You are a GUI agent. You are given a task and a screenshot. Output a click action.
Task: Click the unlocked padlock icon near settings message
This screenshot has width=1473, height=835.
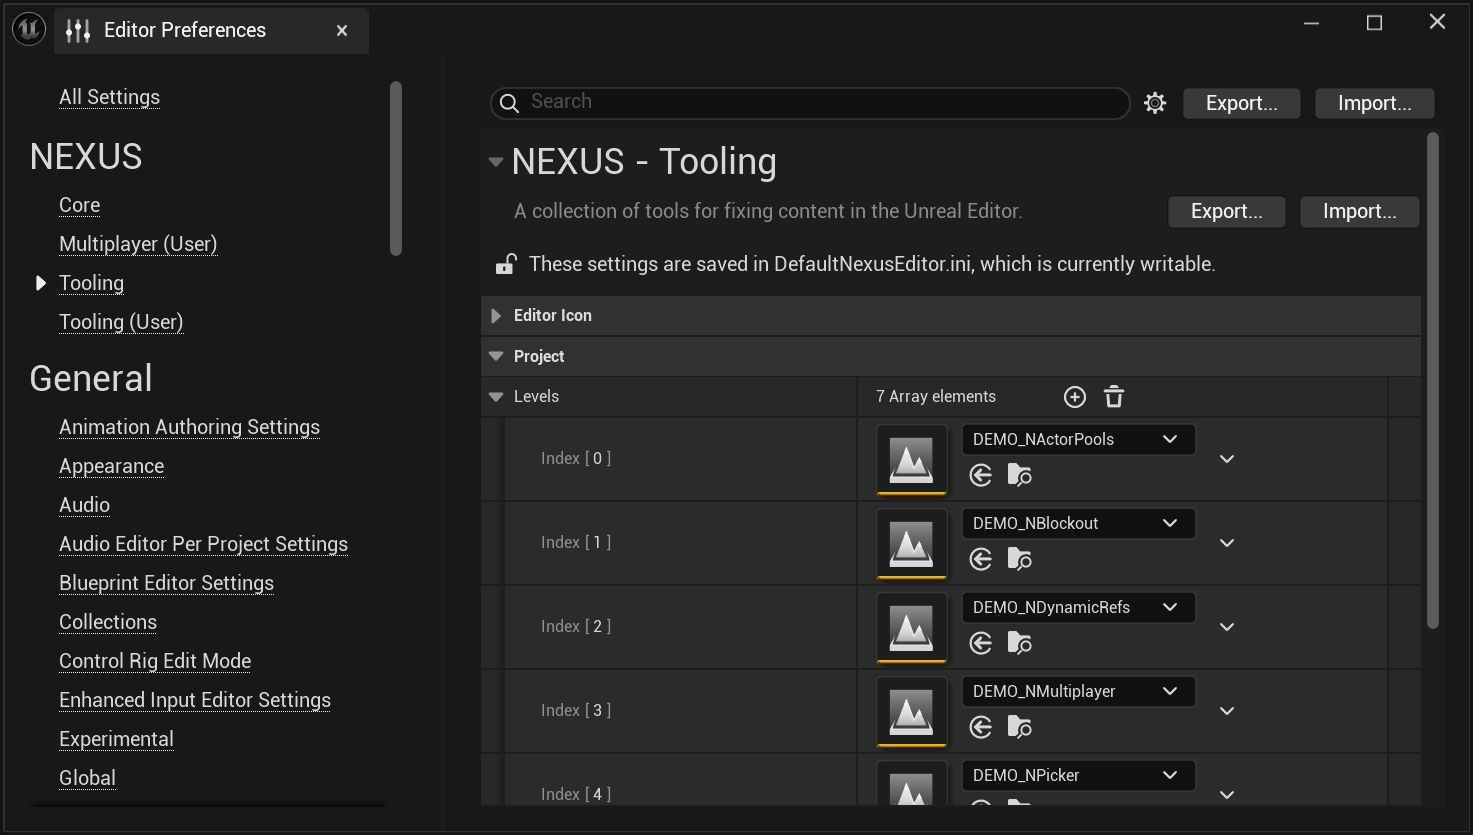coord(505,263)
